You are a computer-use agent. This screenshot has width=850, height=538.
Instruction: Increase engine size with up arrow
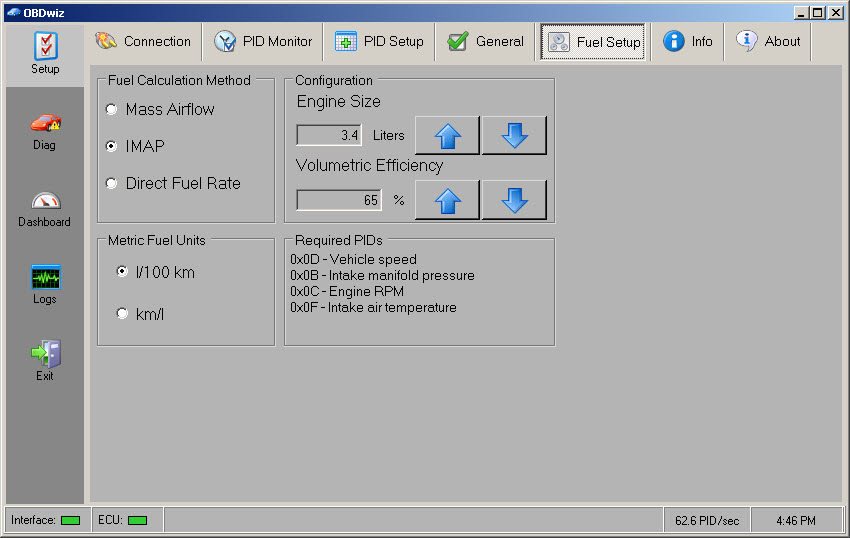448,135
